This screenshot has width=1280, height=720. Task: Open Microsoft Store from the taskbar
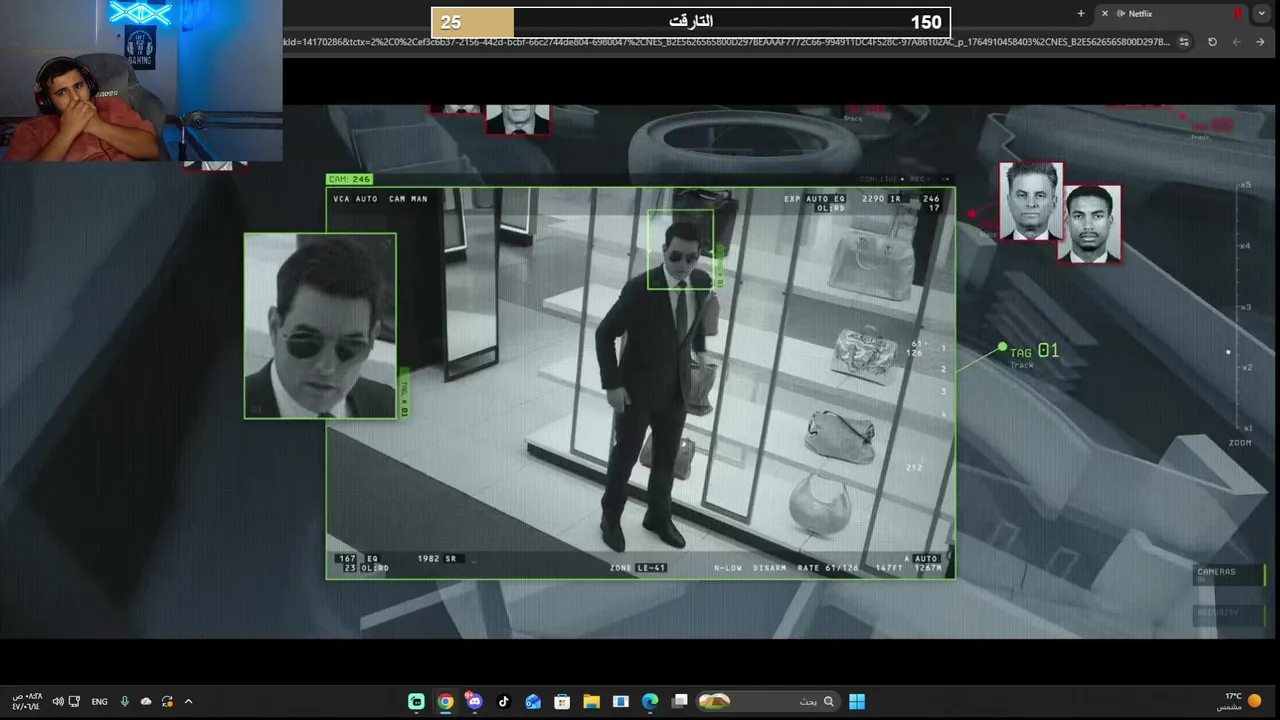coord(562,701)
